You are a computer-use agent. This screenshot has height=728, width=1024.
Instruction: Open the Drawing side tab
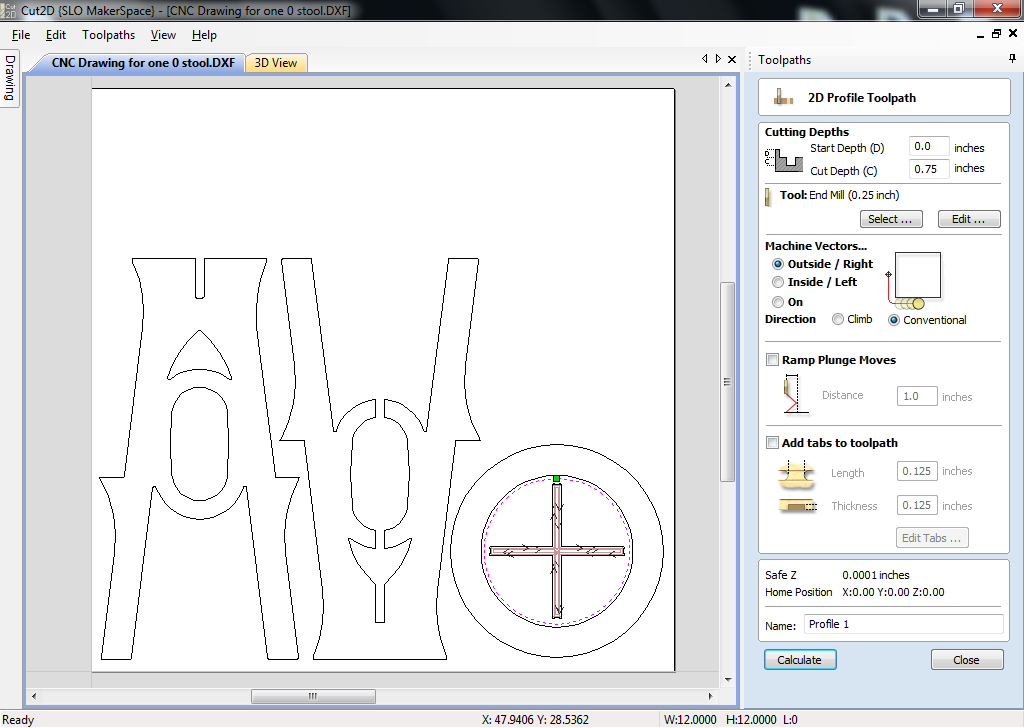(9, 78)
